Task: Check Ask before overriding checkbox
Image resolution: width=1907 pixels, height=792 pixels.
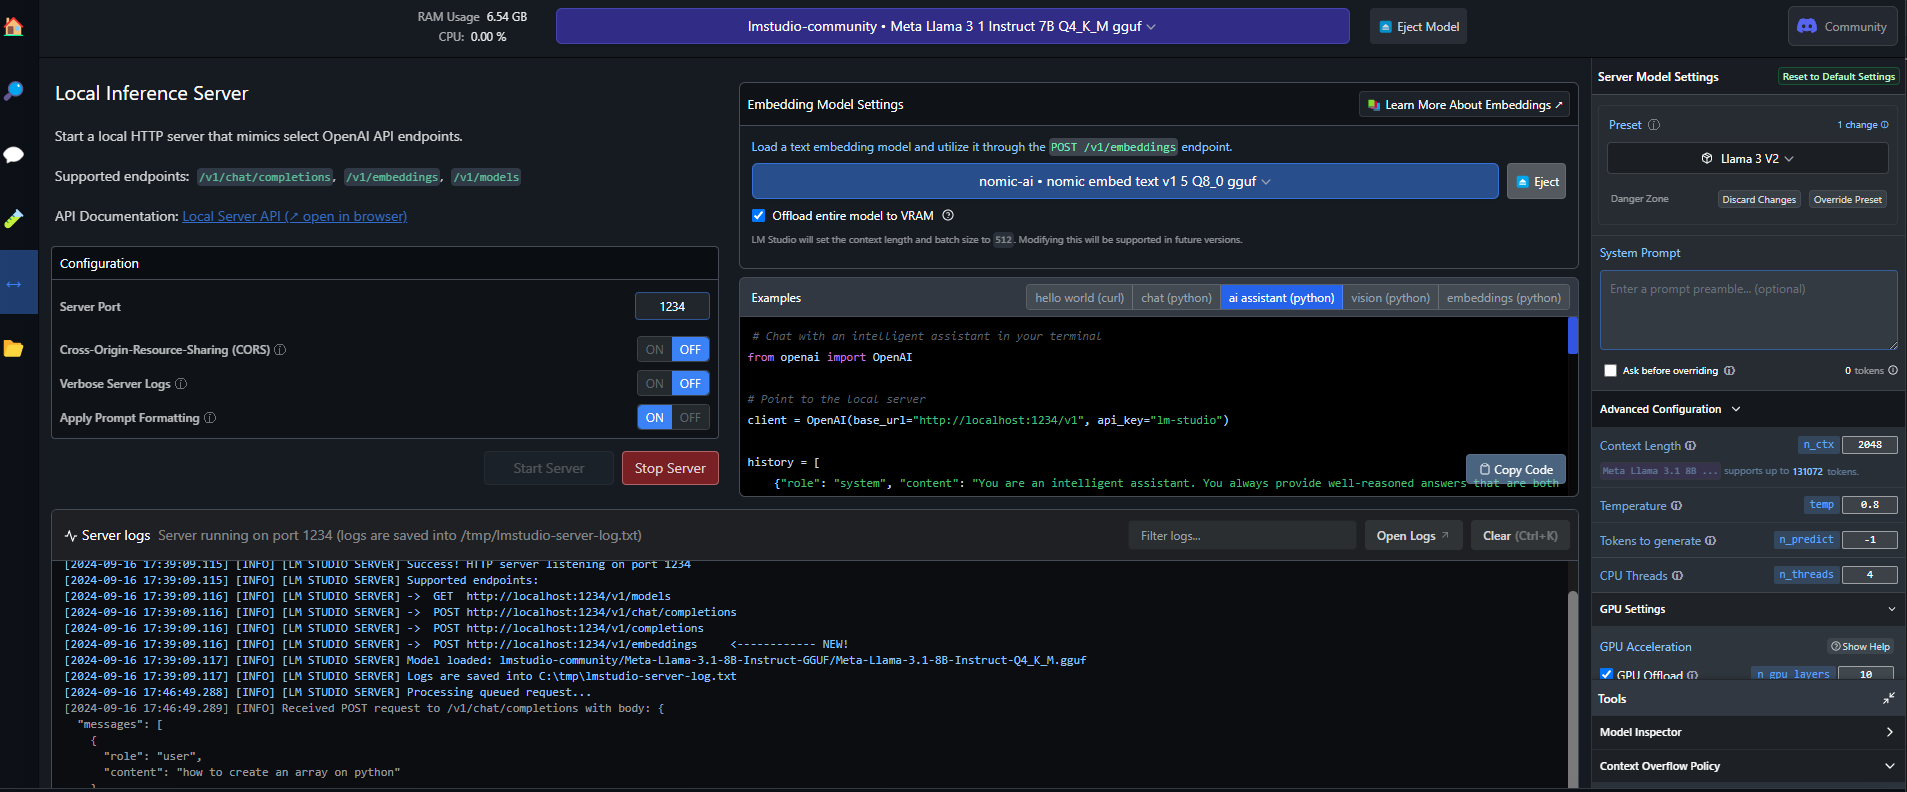Action: tap(1610, 371)
